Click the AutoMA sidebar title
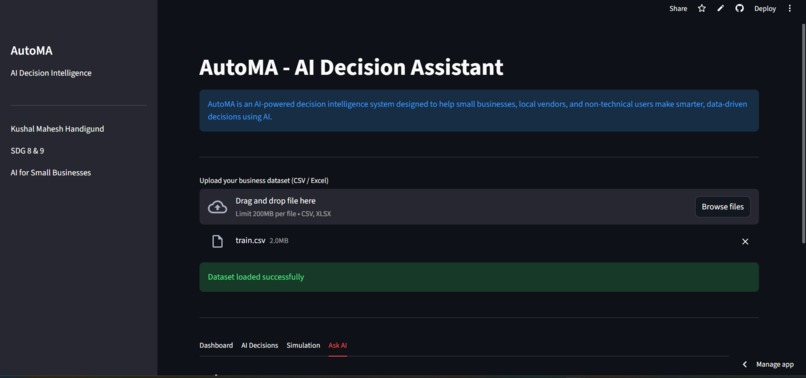This screenshot has width=806, height=378. pos(31,50)
